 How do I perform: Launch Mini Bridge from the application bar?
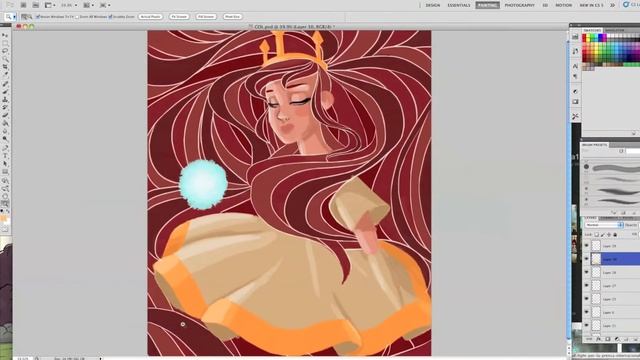(x=36, y=5)
